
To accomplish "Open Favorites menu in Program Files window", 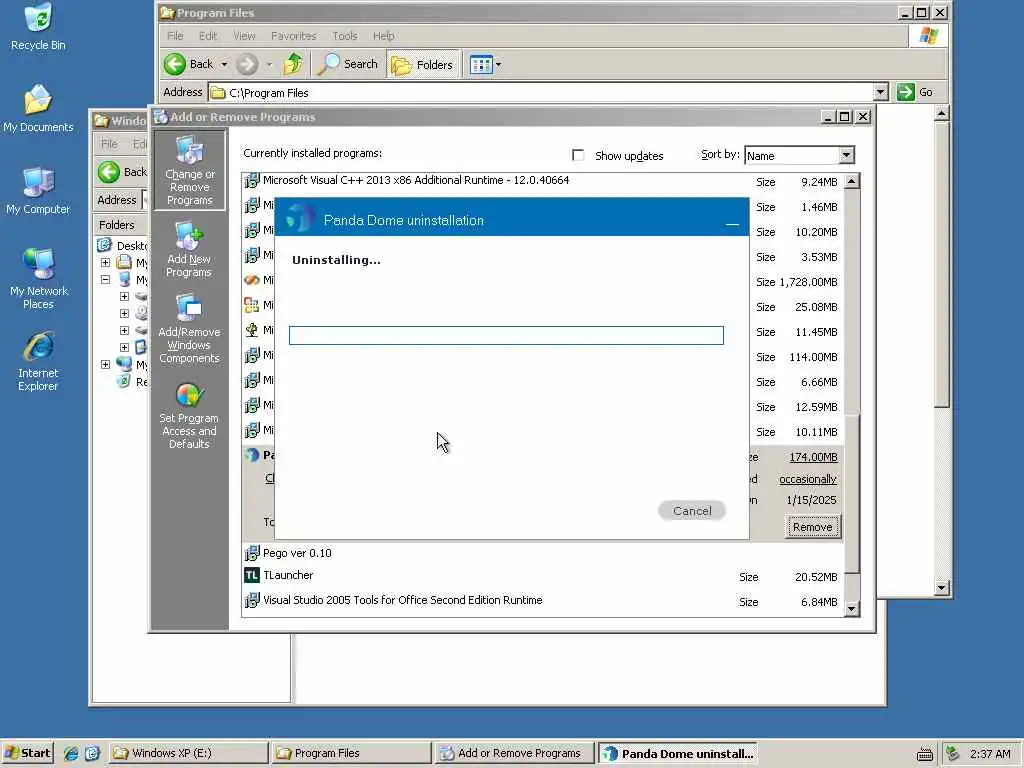I will (293, 36).
